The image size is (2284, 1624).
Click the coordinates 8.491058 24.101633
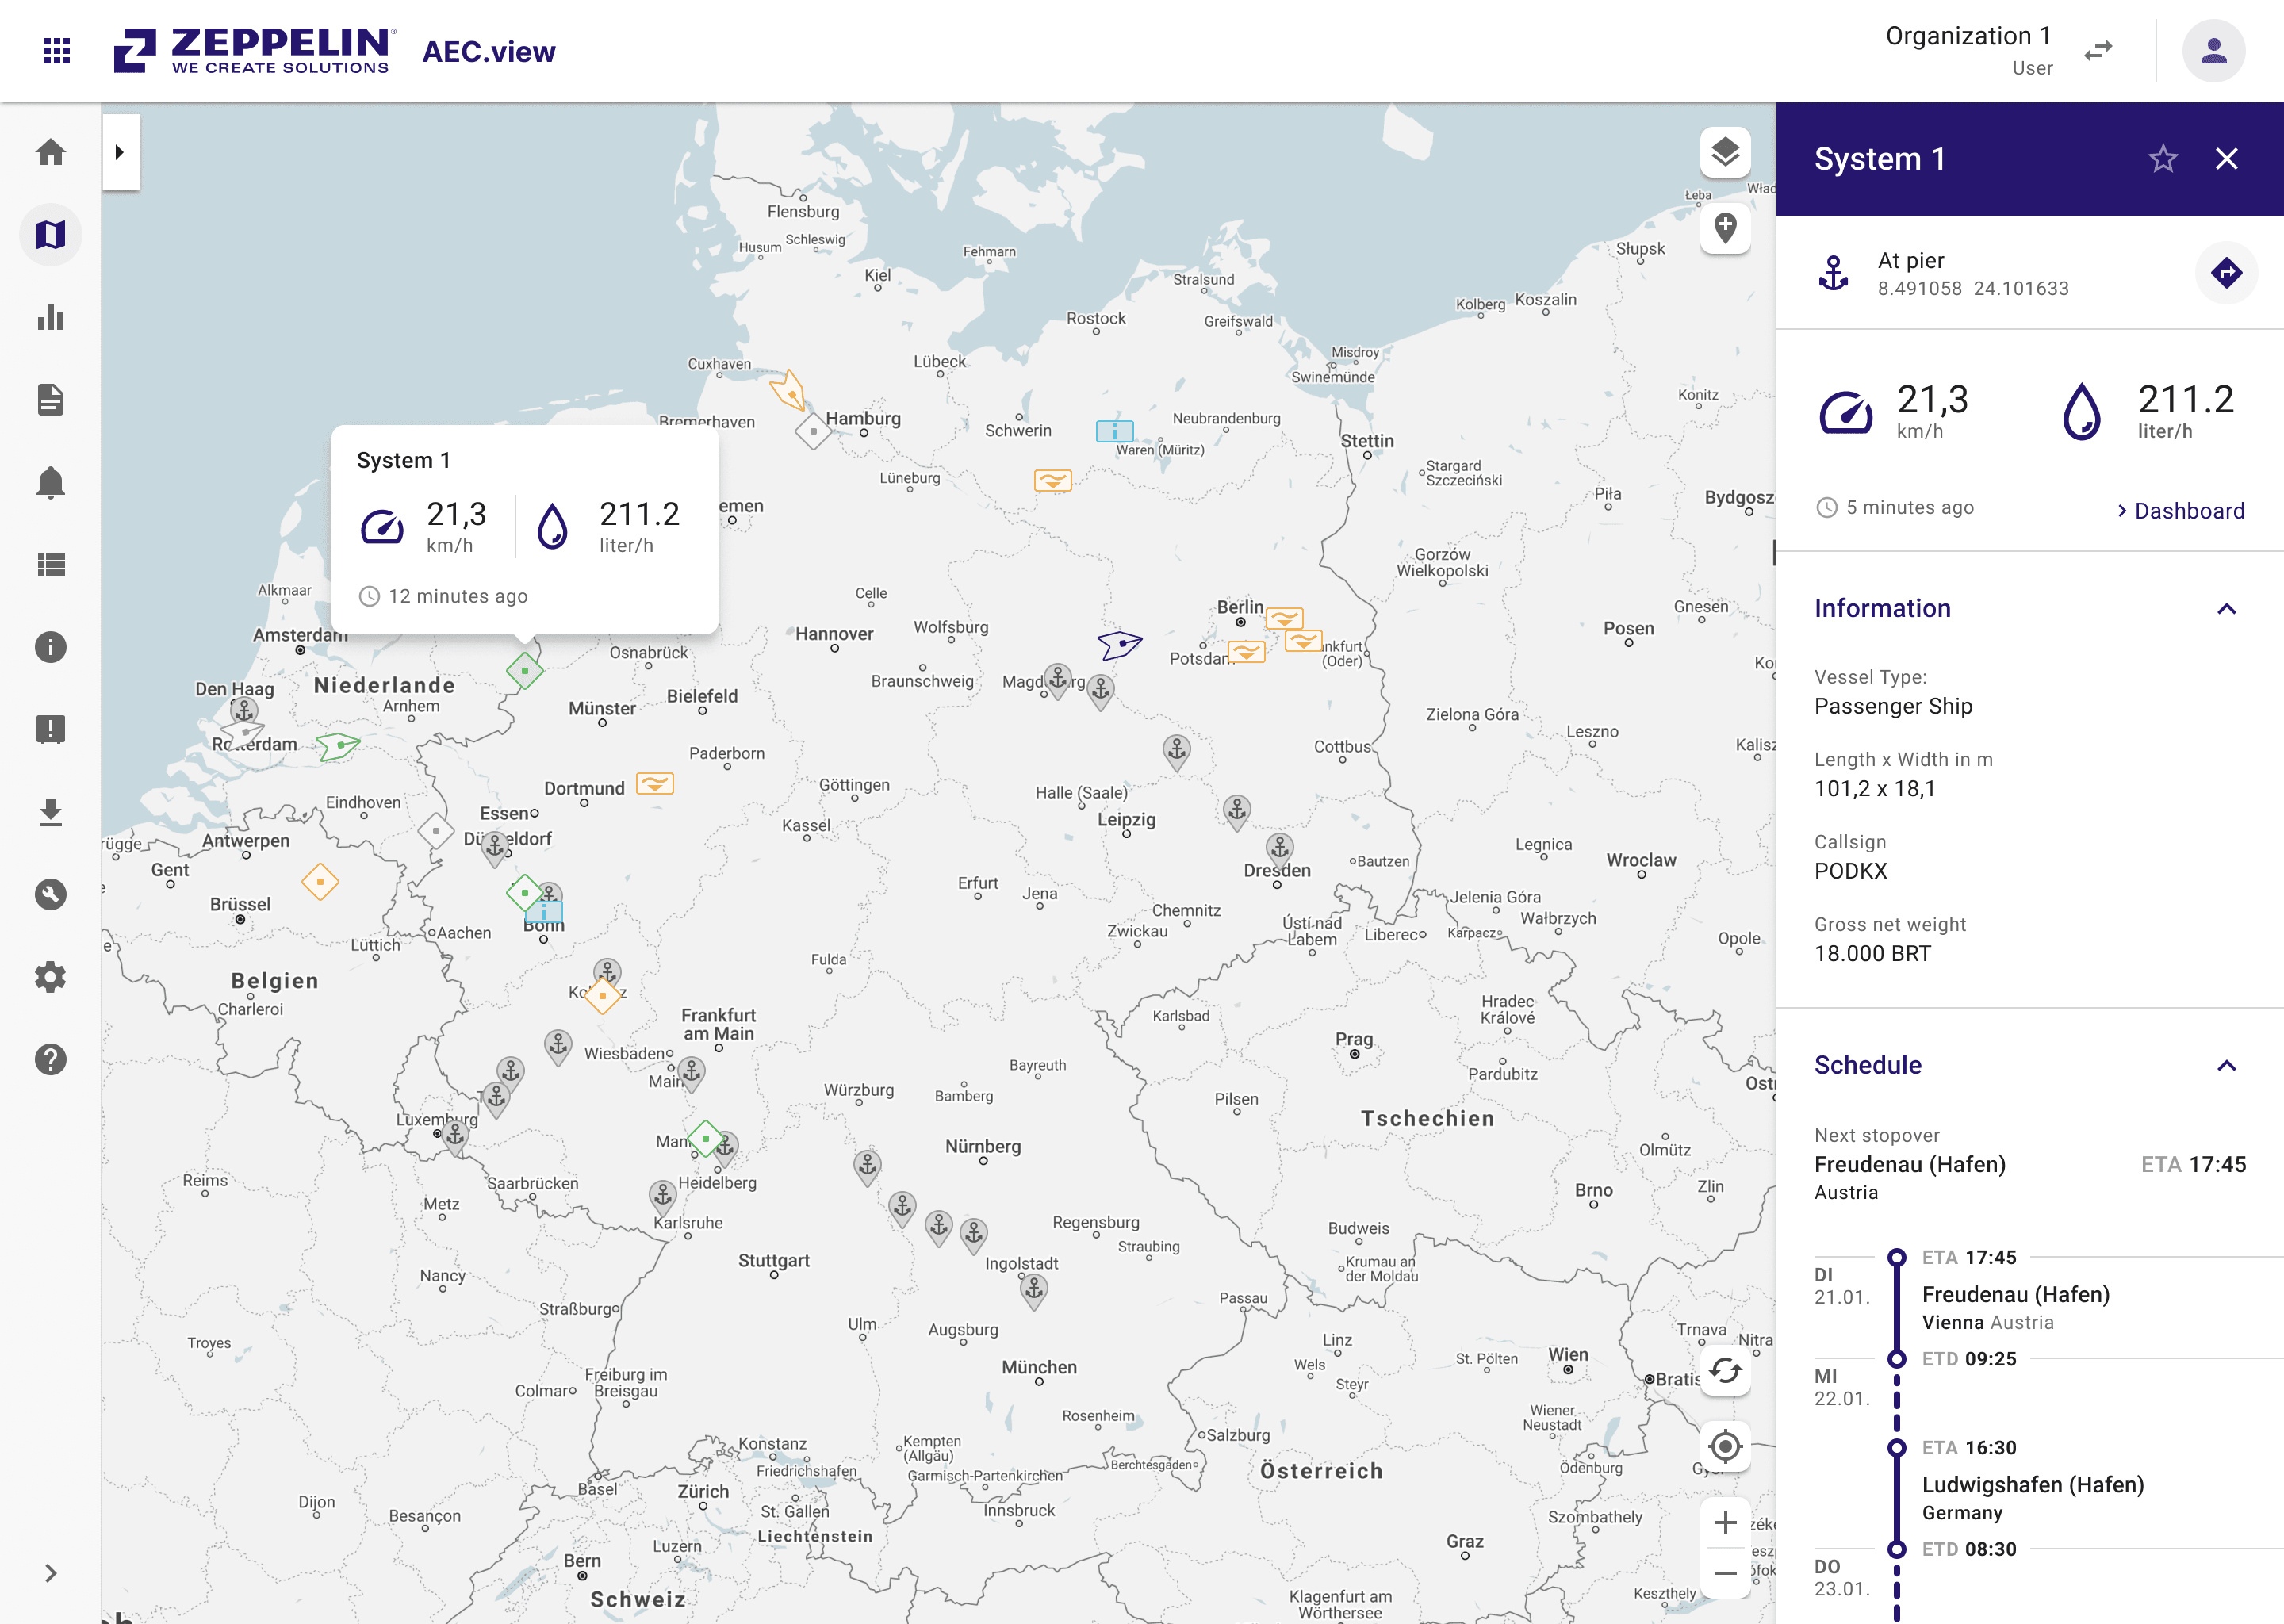[x=1973, y=289]
